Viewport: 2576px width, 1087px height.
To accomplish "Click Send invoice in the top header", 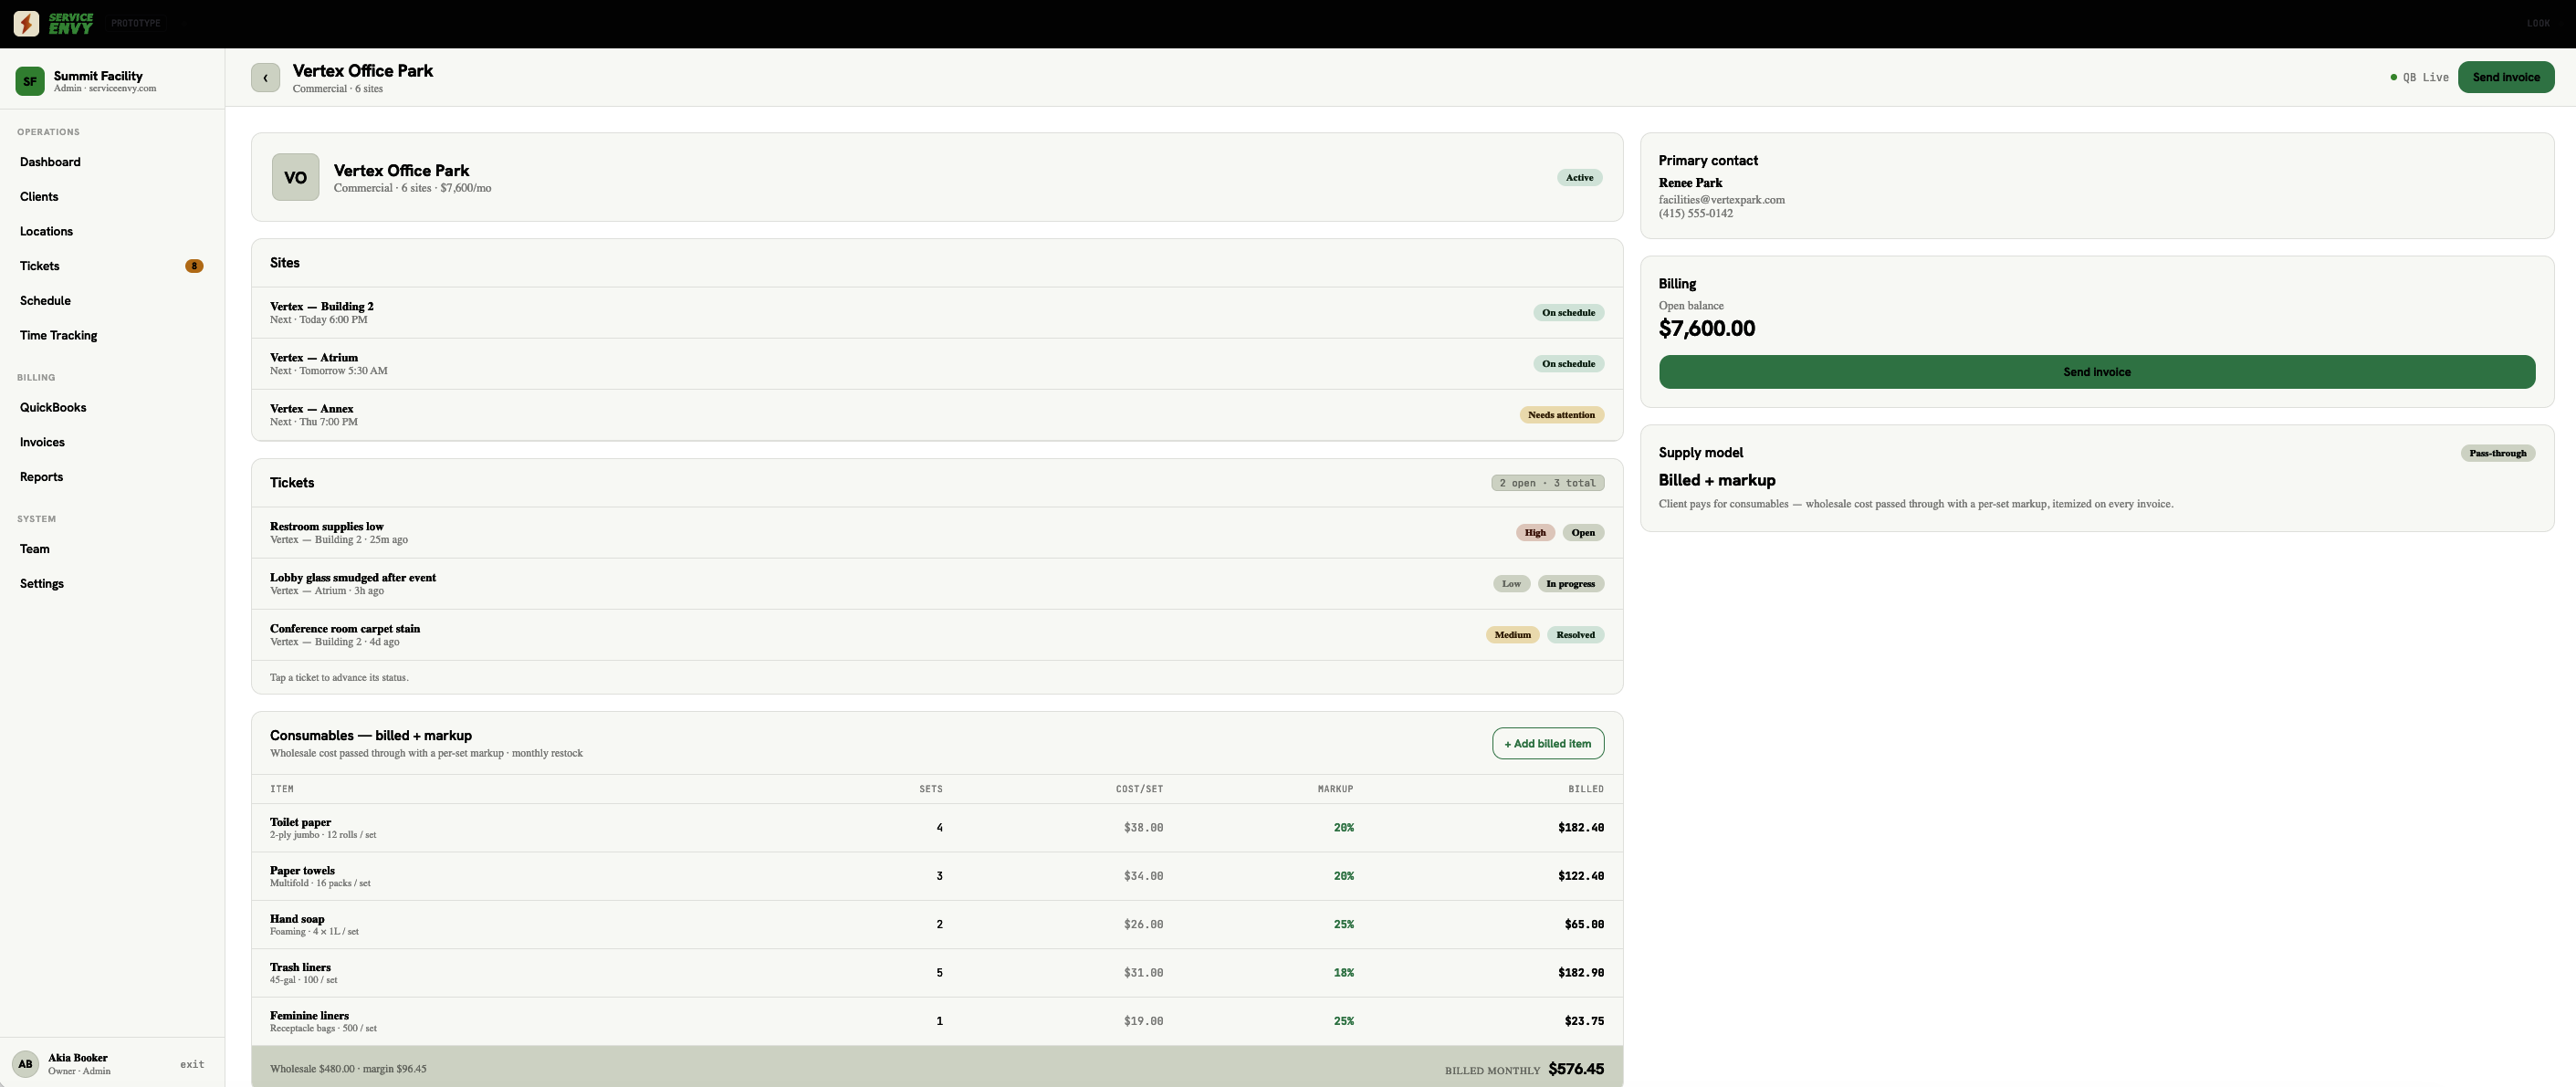I will click(x=2506, y=77).
